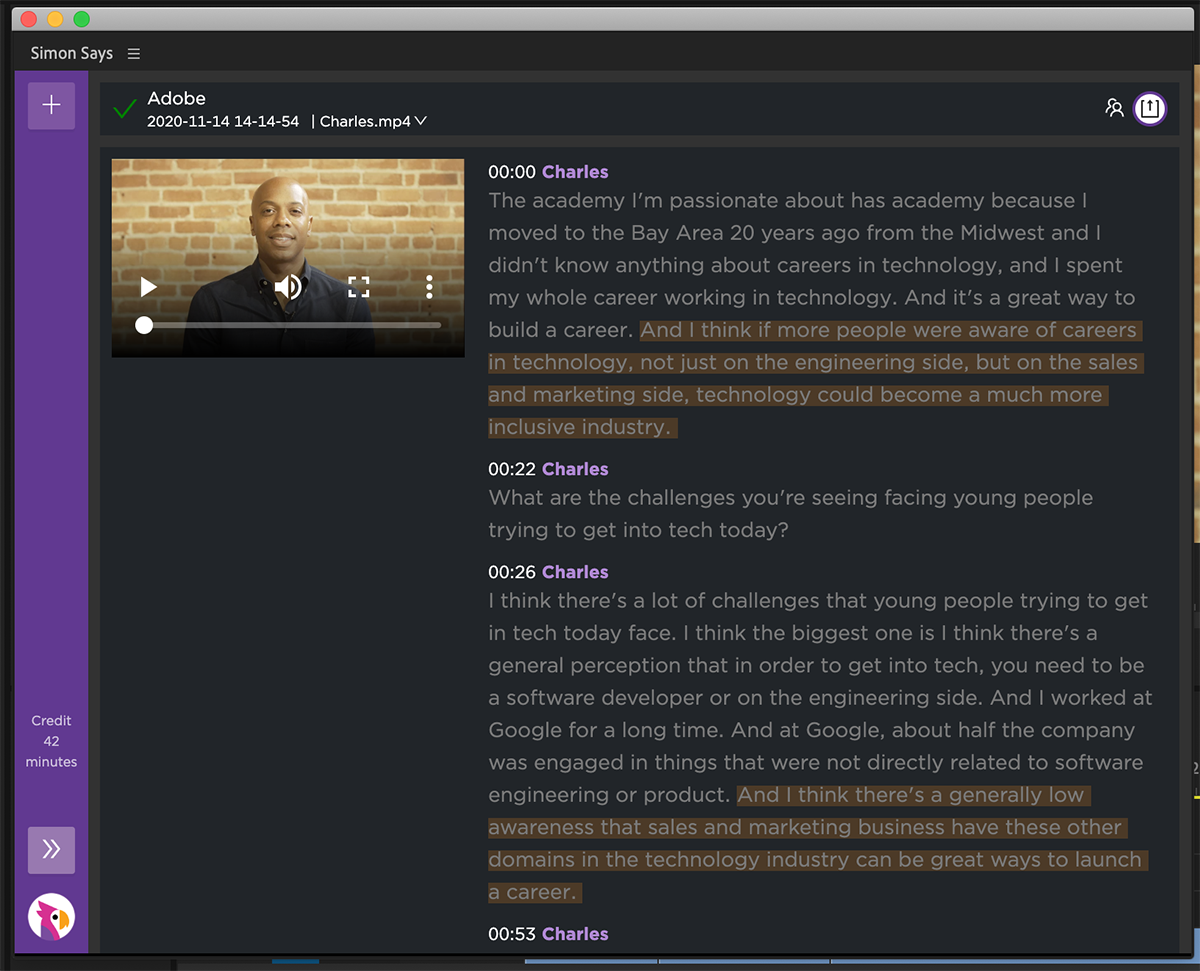Click highlighted text 'a career.'
The width and height of the screenshot is (1200, 971).
533,892
